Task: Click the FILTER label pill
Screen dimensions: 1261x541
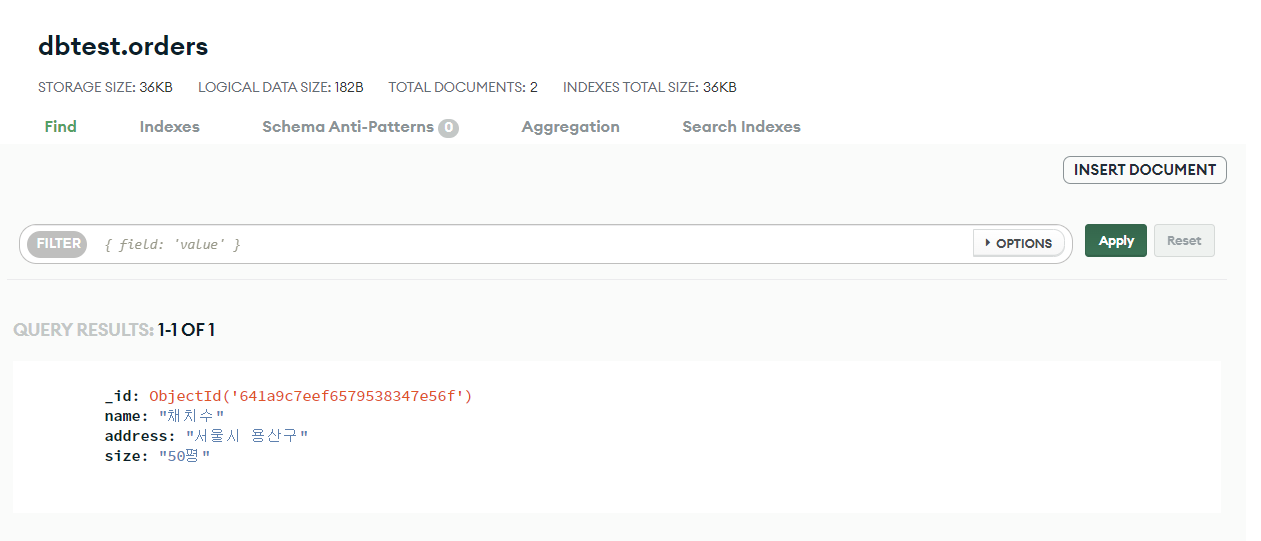Action: click(x=58, y=243)
